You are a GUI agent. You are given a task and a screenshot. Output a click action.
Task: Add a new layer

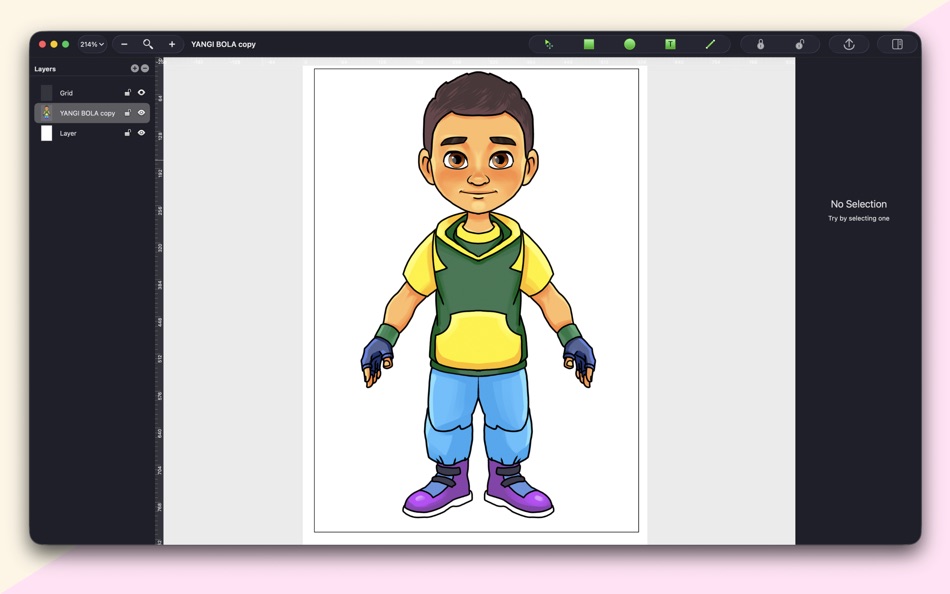pyautogui.click(x=135, y=68)
